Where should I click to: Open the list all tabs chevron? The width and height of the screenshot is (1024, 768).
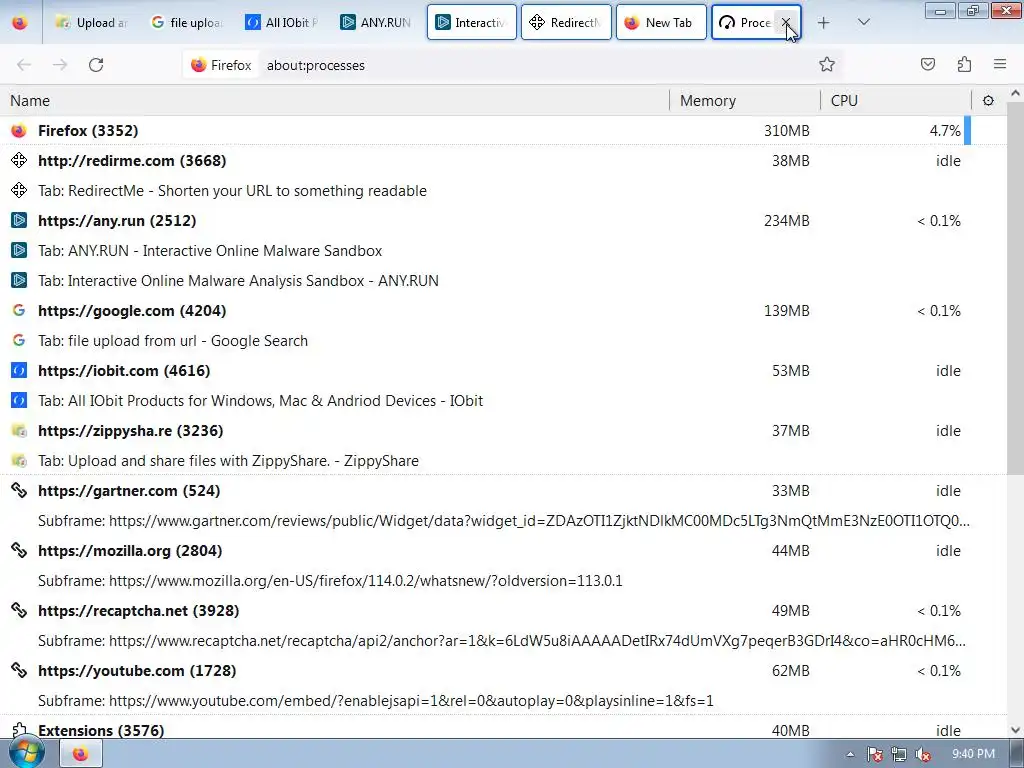point(863,22)
